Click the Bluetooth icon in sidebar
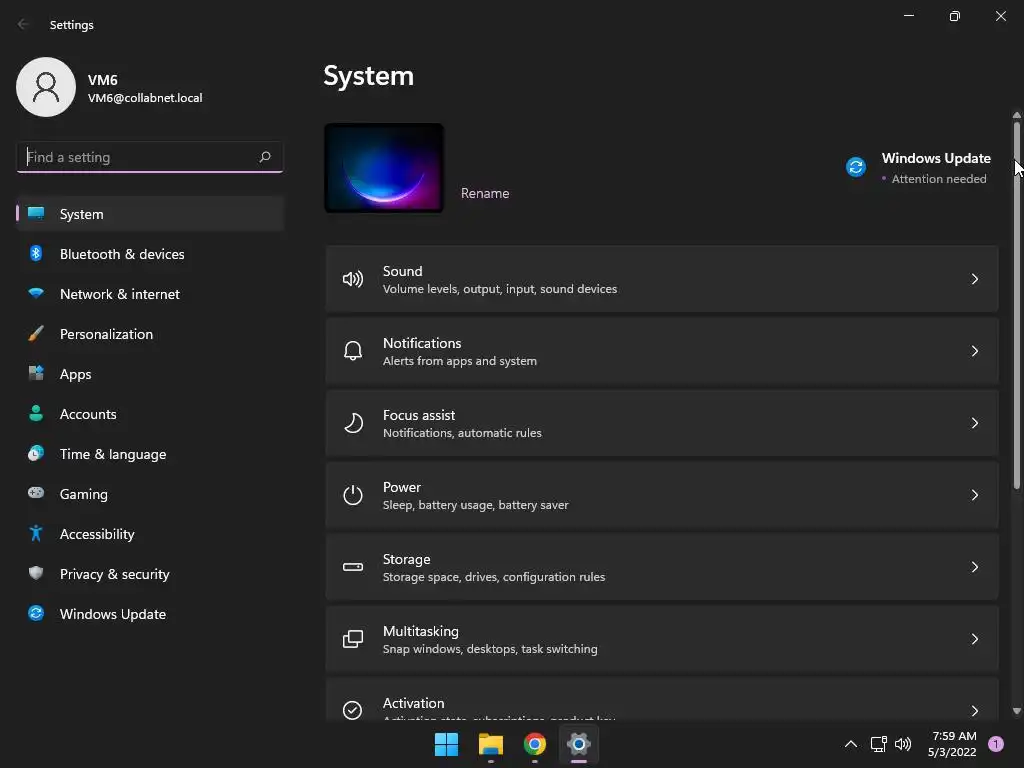 click(36, 253)
